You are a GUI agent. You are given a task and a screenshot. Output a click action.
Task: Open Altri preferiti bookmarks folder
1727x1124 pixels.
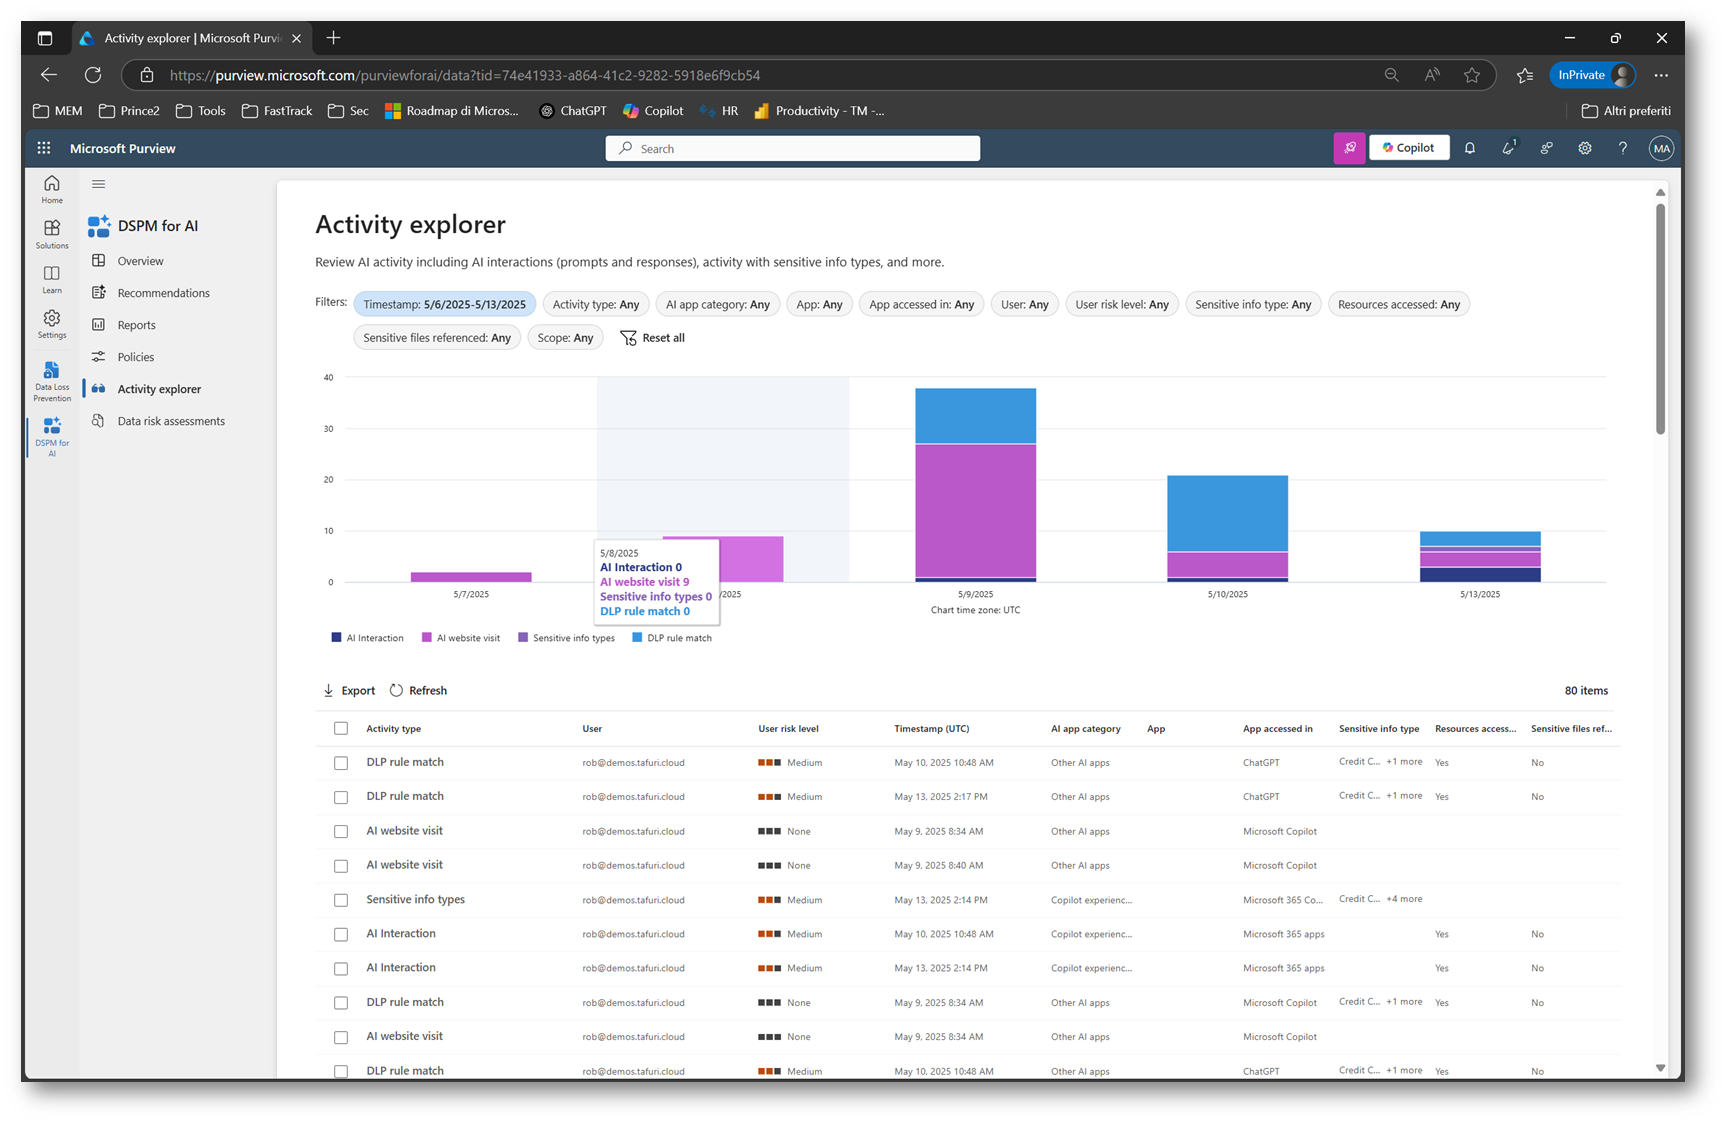tap(1626, 111)
